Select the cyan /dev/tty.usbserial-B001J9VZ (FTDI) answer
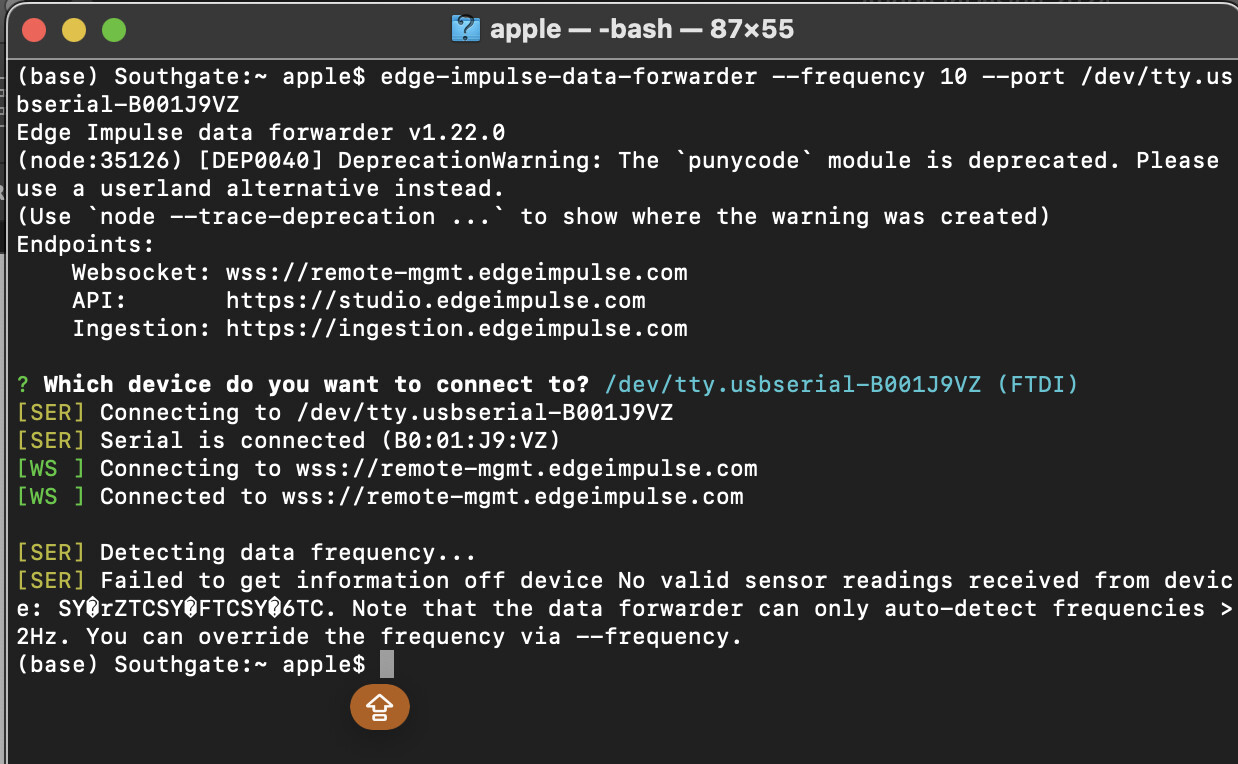 (842, 385)
